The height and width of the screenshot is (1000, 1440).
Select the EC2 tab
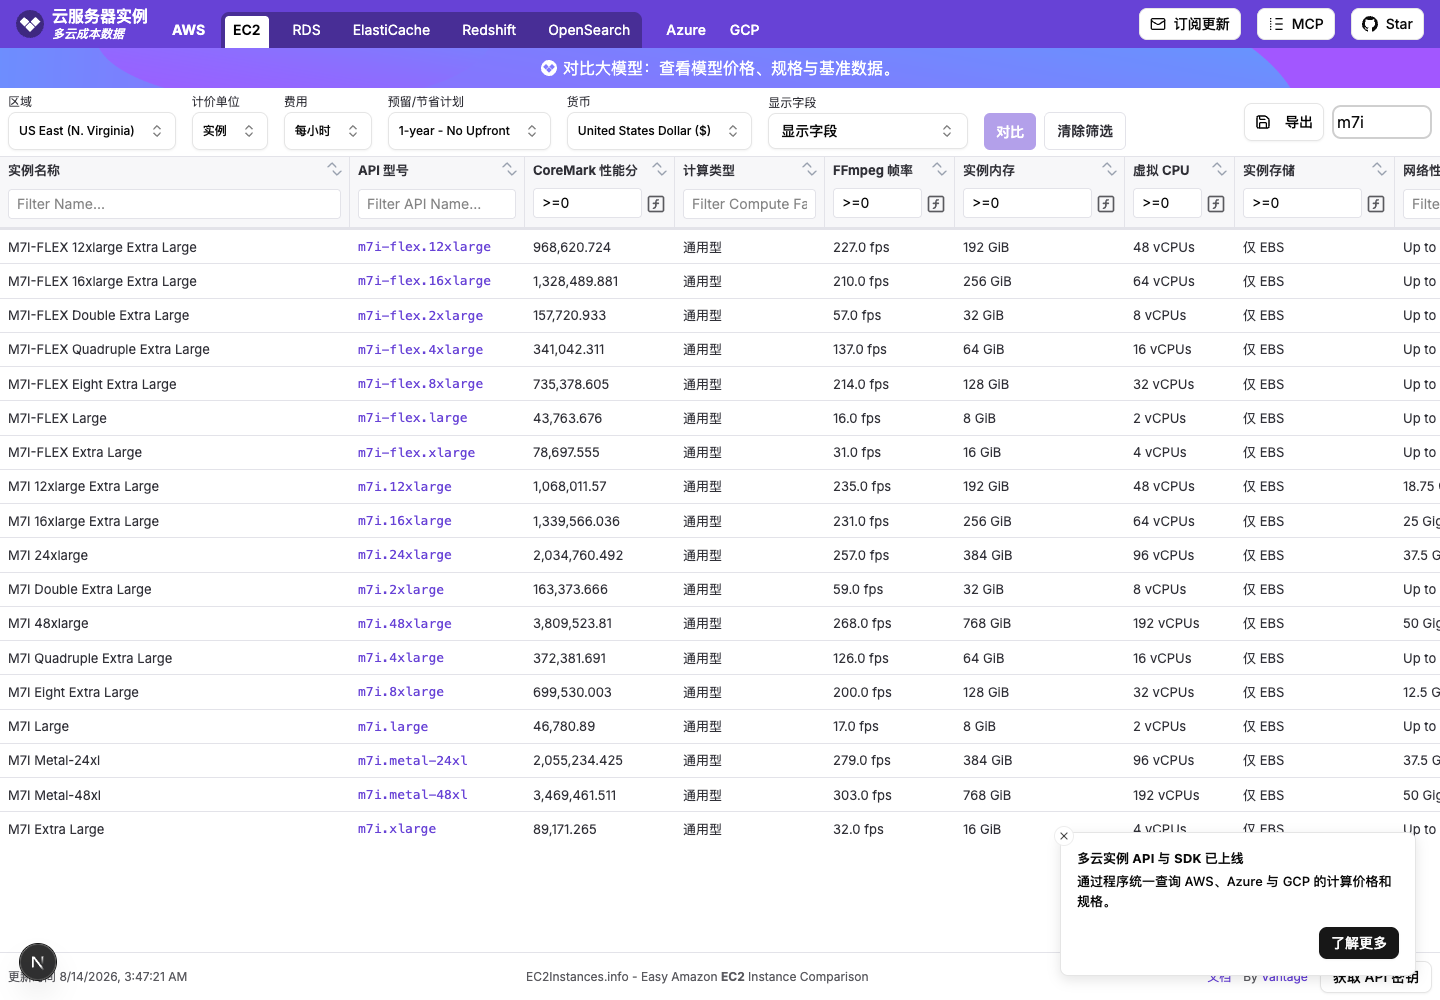246,30
